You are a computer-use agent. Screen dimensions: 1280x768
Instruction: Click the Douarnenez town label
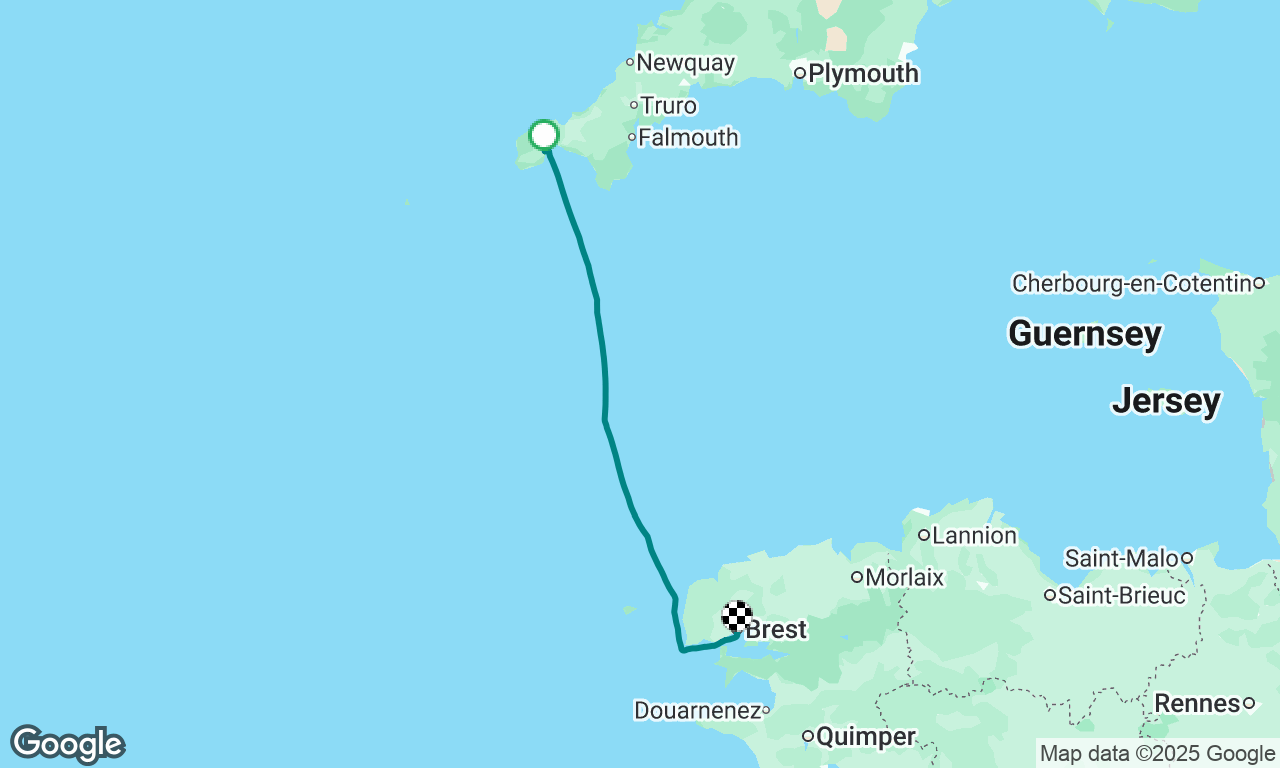697,711
